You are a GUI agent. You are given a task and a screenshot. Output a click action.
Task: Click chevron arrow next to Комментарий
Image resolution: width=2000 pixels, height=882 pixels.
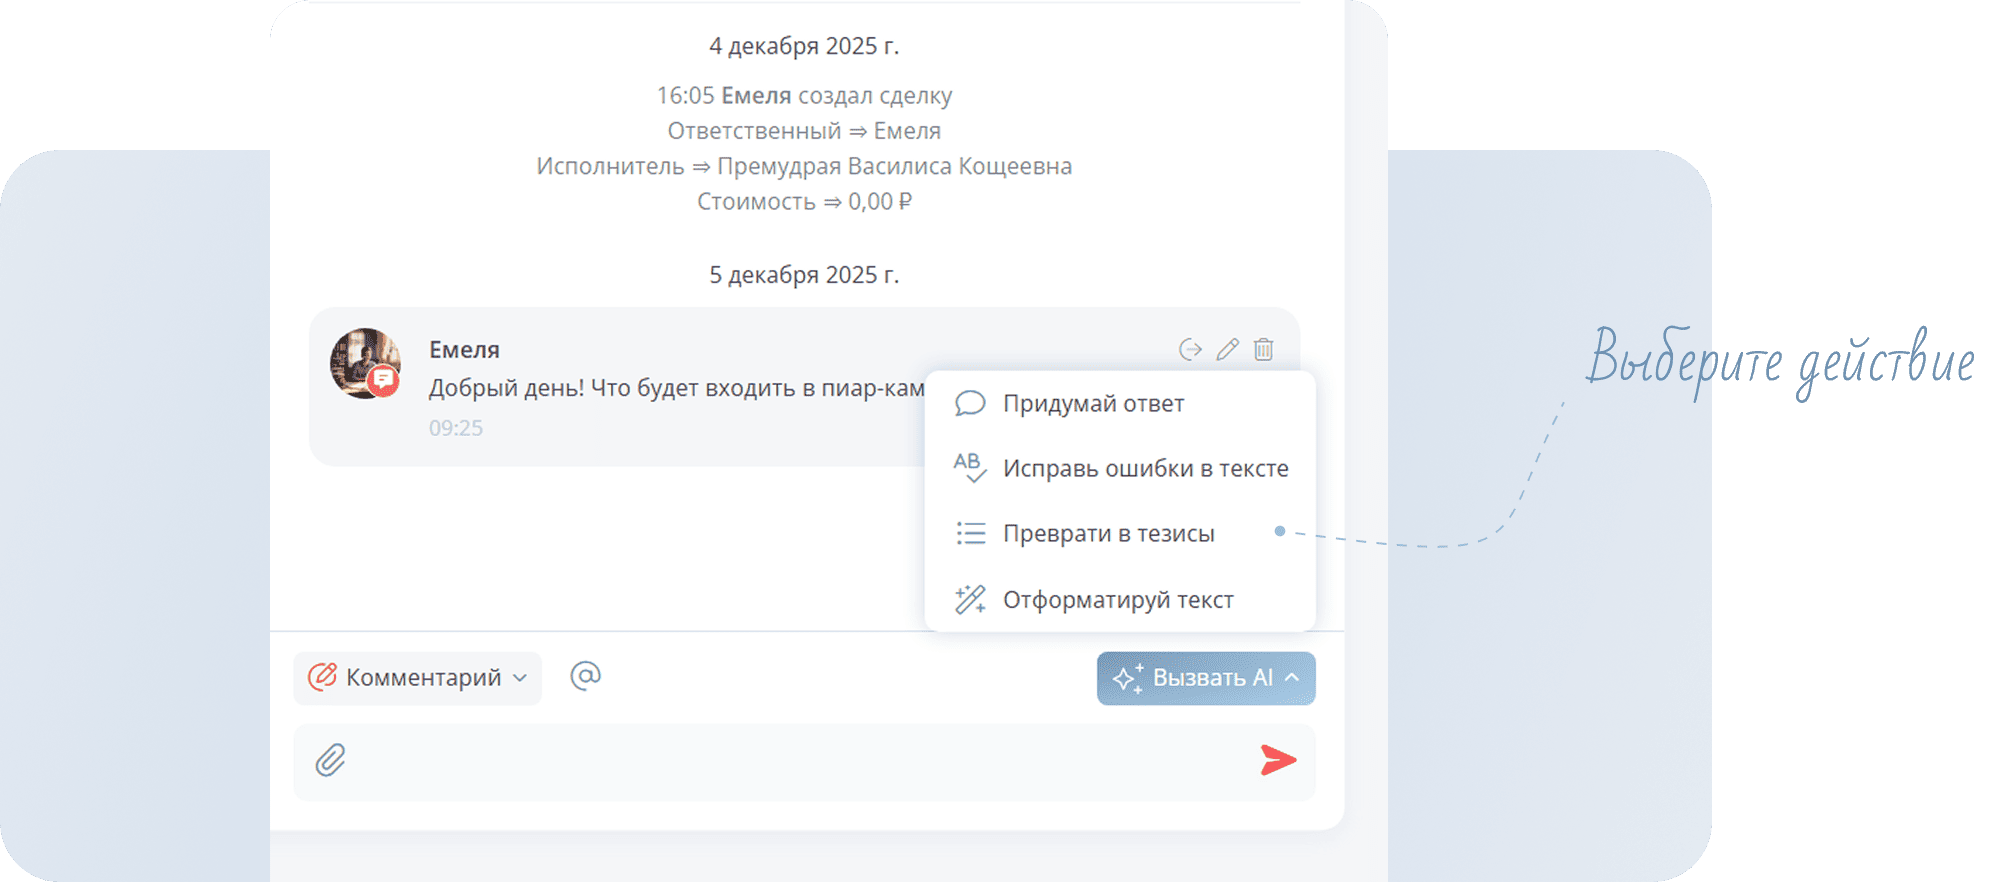(520, 678)
